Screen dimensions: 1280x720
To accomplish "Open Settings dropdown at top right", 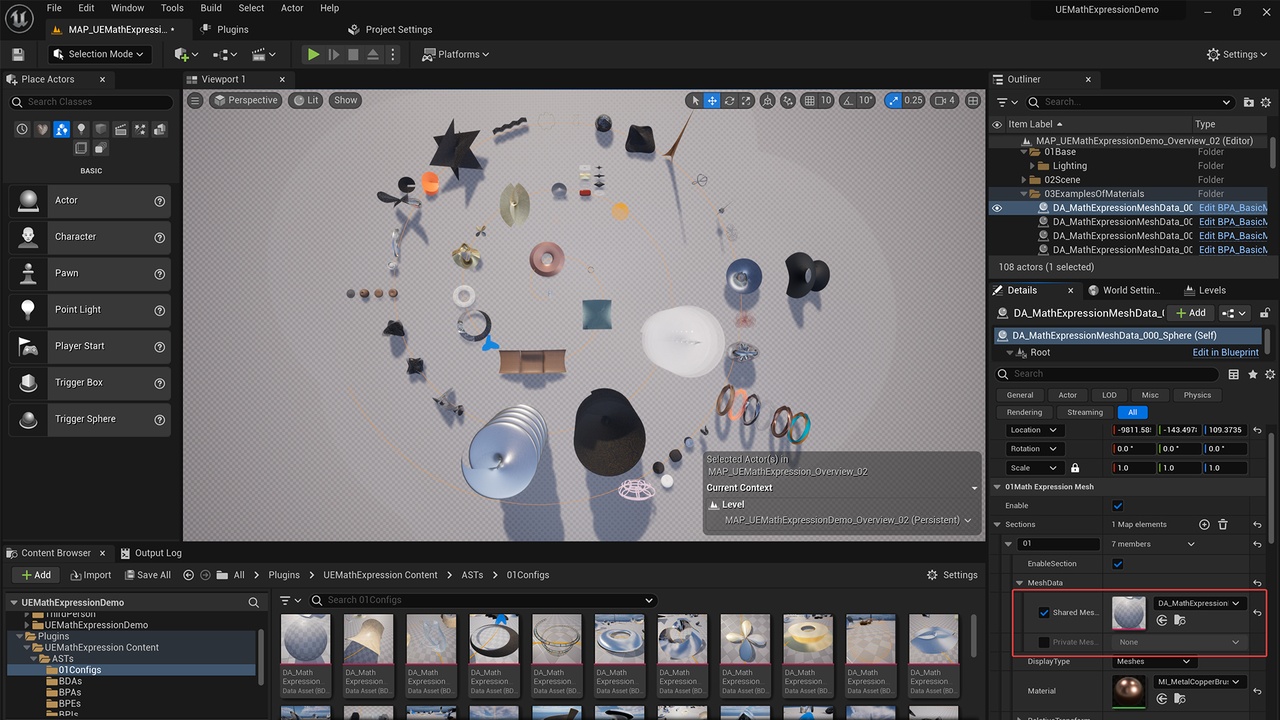I will point(1238,54).
